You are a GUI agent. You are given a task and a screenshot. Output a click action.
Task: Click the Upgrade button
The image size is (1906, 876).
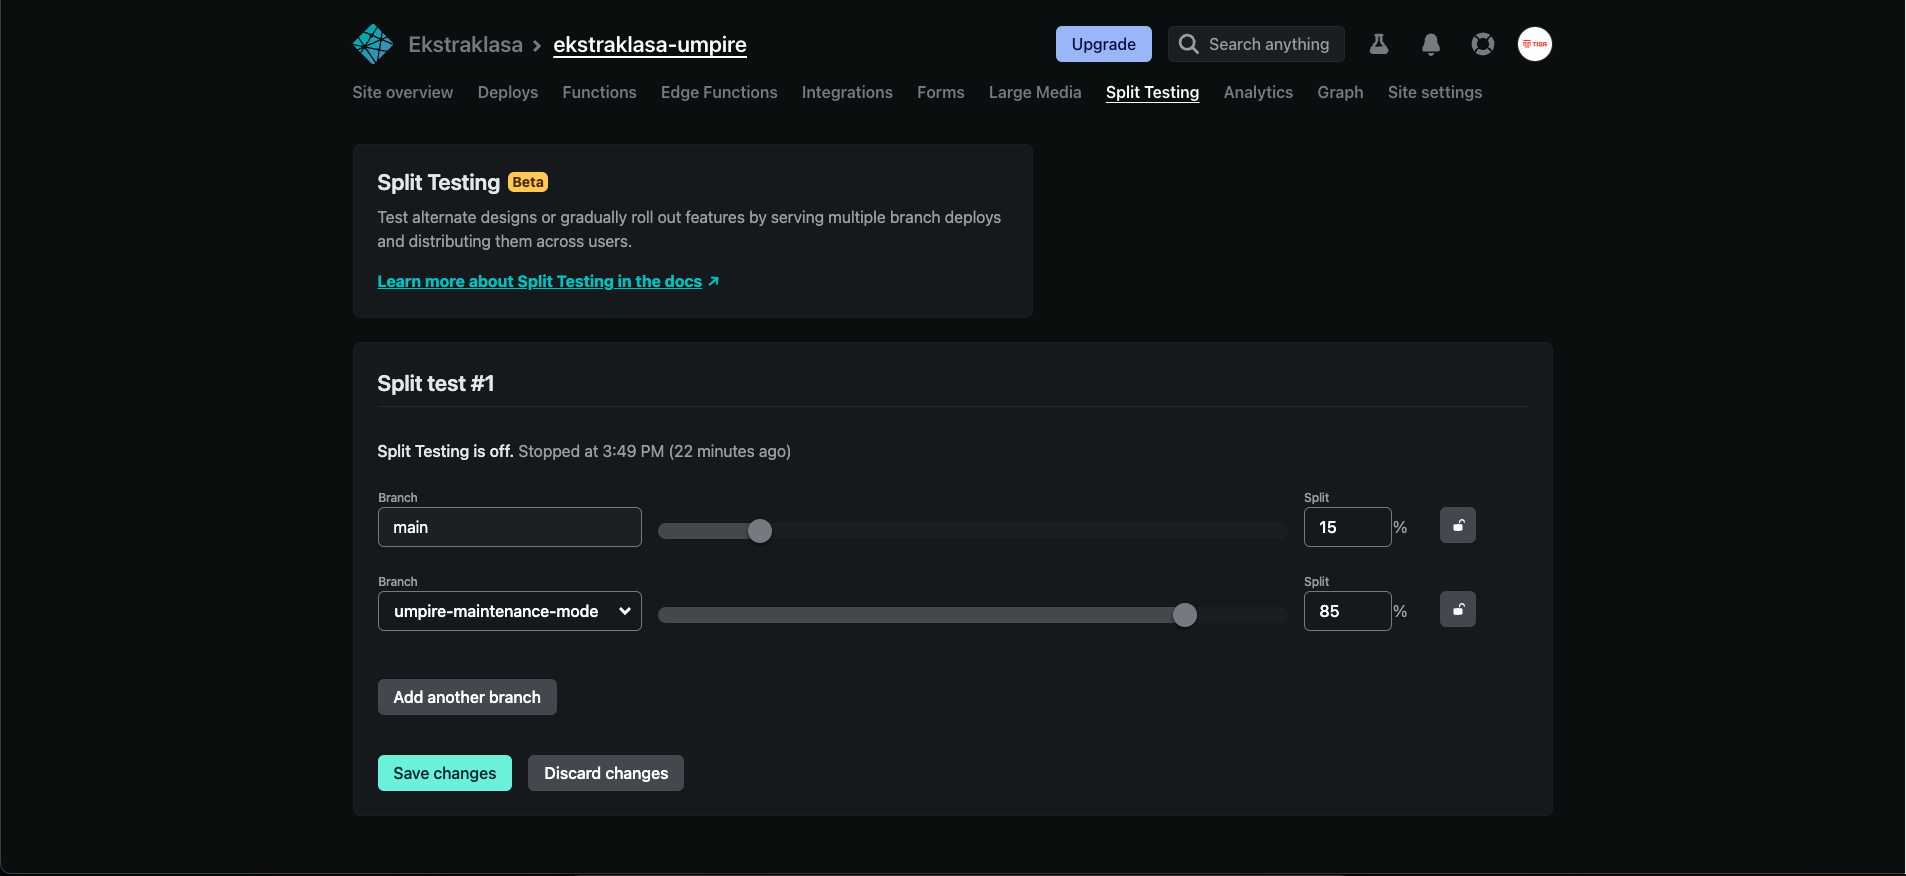[x=1104, y=44]
